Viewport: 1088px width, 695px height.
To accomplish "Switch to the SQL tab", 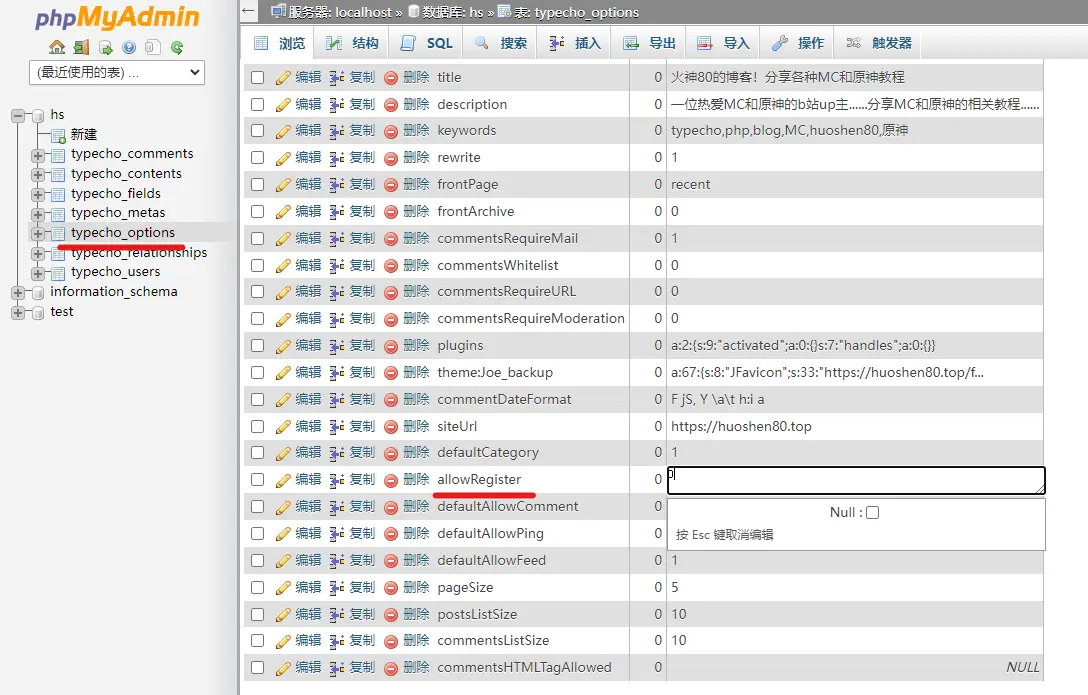I will point(427,43).
